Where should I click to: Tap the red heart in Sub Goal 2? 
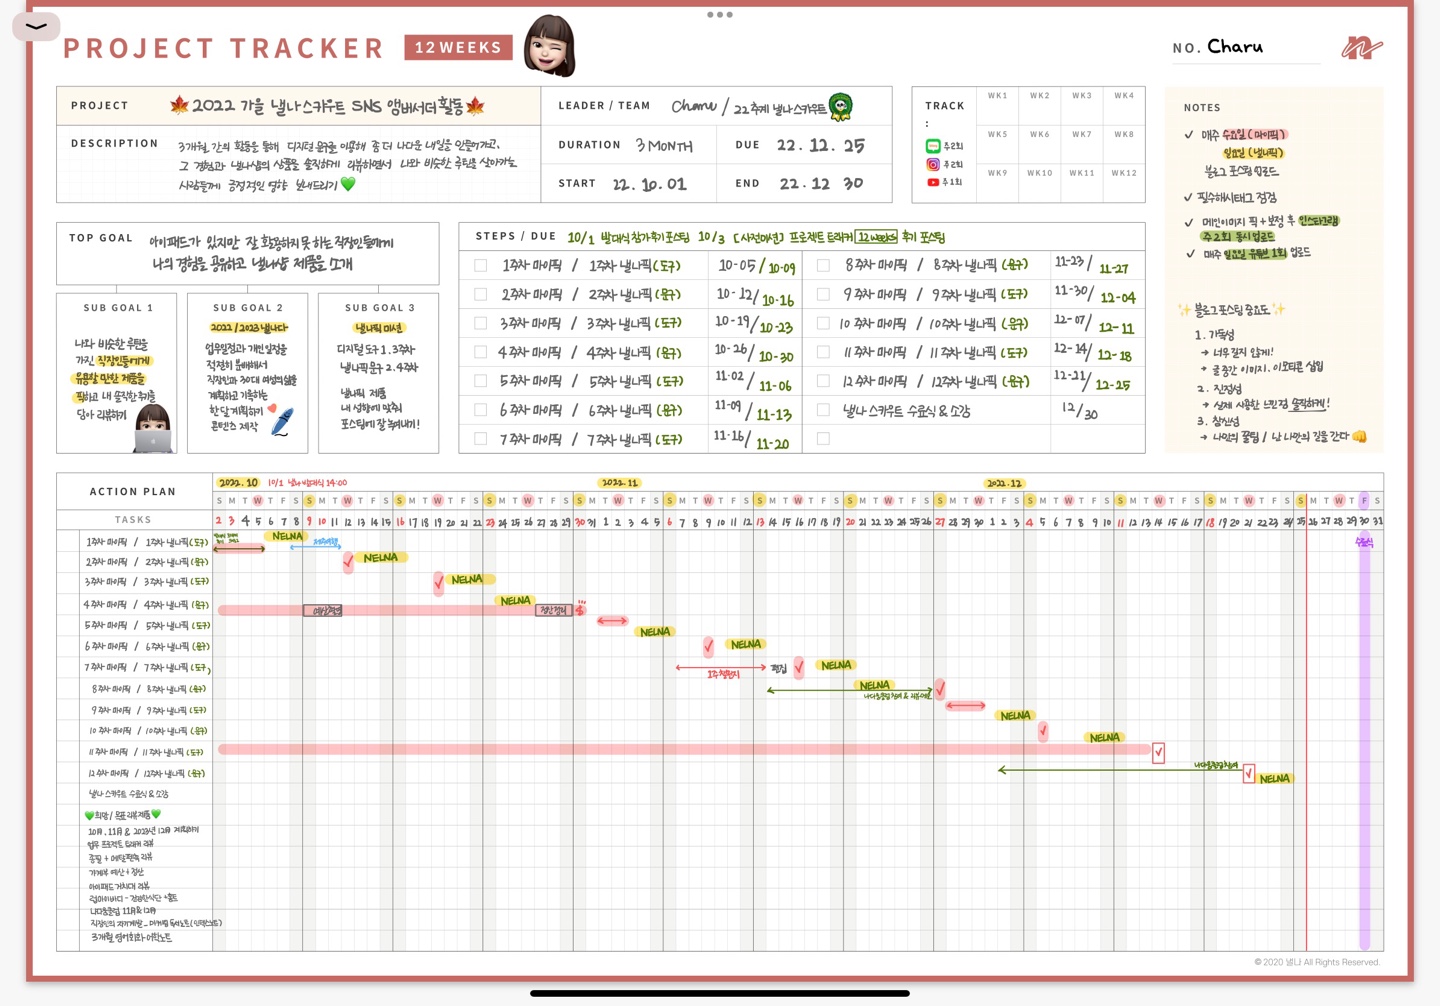point(272,409)
